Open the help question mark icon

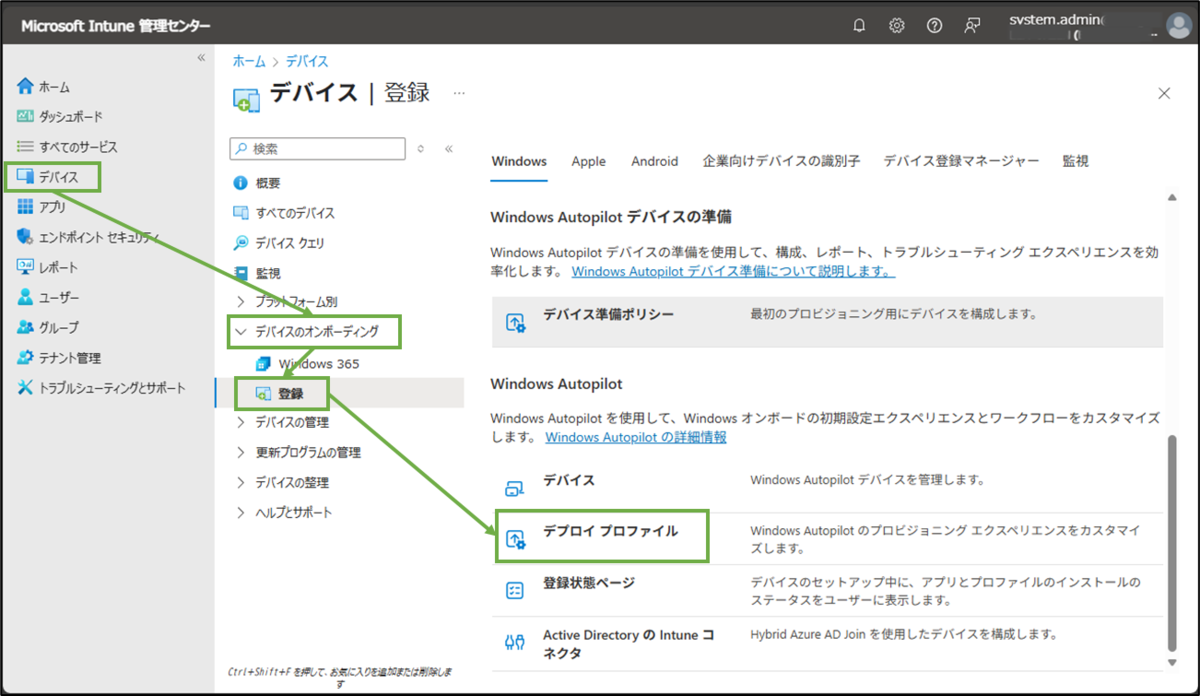(934, 26)
